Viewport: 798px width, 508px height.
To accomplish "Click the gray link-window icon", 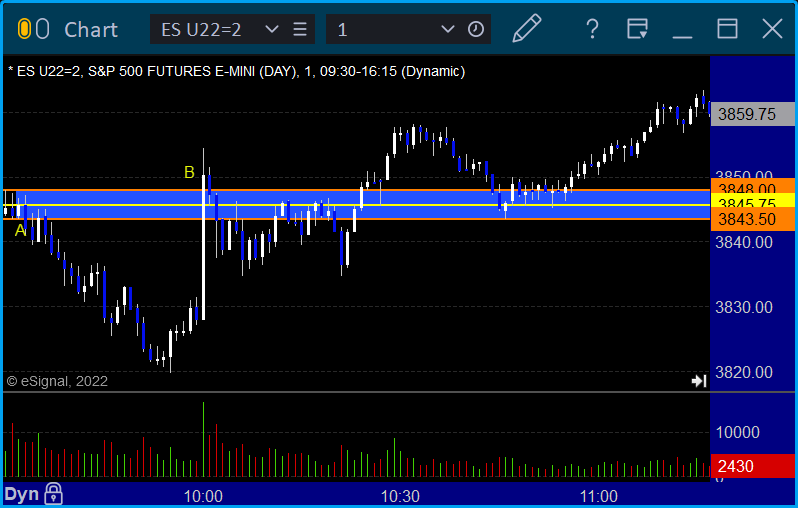I will (42, 29).
